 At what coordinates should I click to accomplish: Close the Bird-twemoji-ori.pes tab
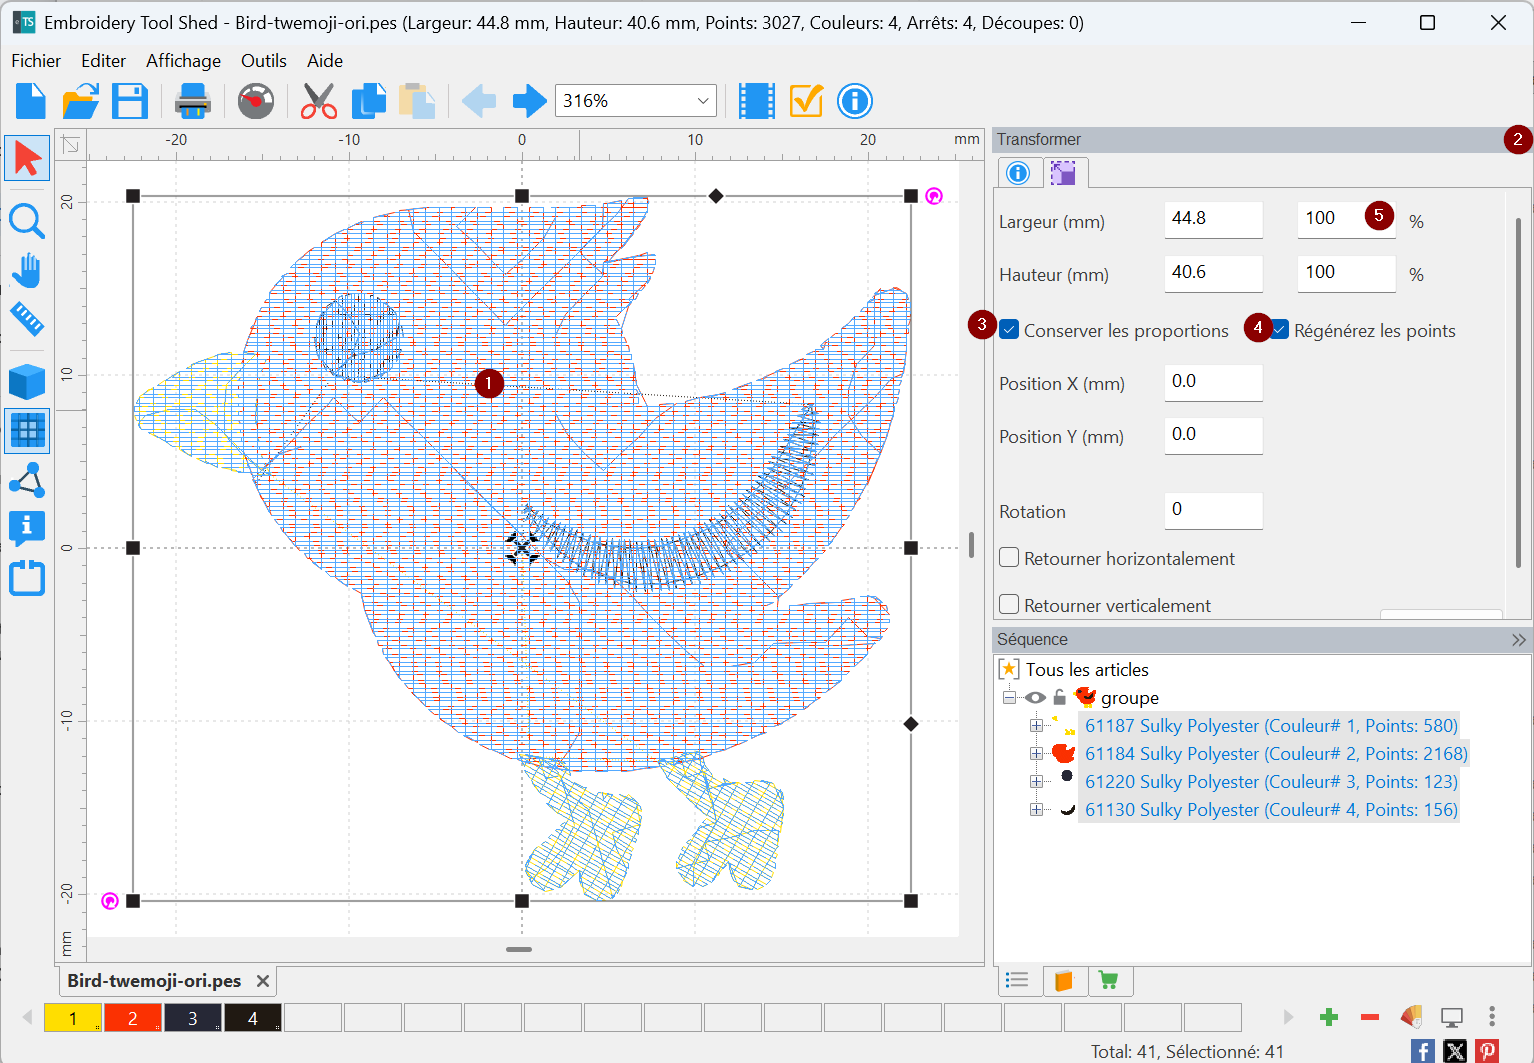pyautogui.click(x=263, y=981)
